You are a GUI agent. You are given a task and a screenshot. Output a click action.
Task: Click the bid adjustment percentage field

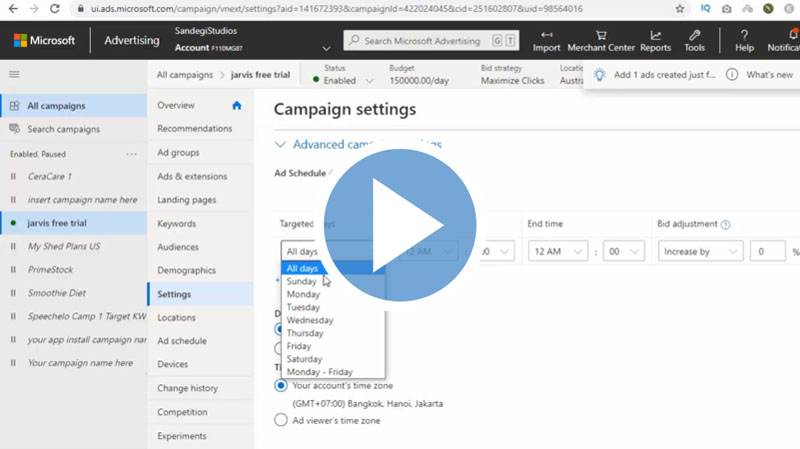768,251
